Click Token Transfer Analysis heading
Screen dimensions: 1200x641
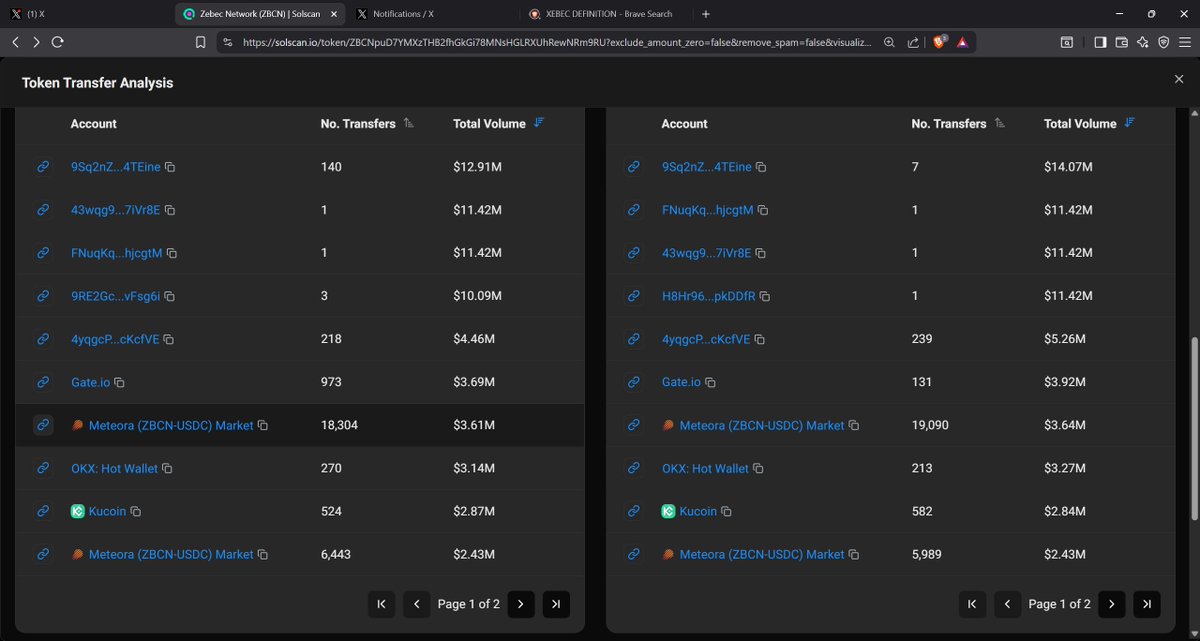pos(97,83)
